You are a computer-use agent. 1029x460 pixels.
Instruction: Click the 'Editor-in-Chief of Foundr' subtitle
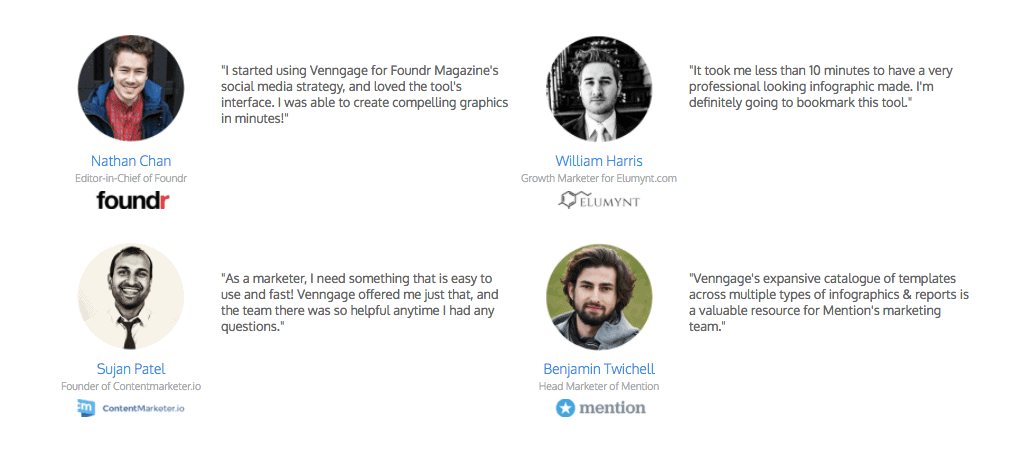click(131, 178)
